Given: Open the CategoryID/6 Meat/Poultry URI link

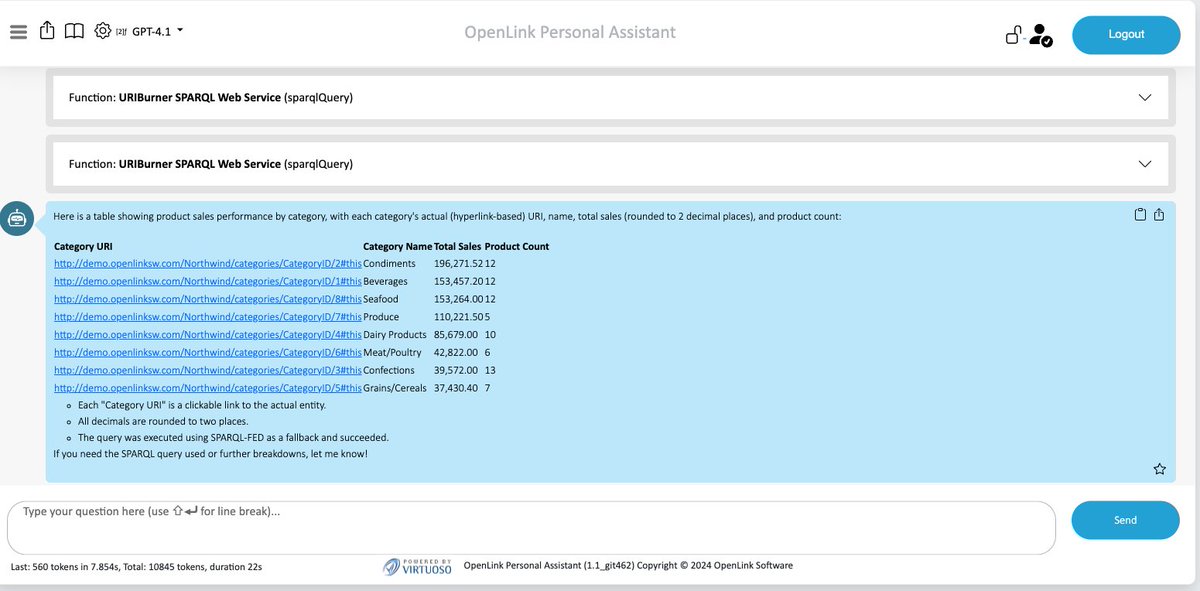Looking at the screenshot, I should pos(207,353).
